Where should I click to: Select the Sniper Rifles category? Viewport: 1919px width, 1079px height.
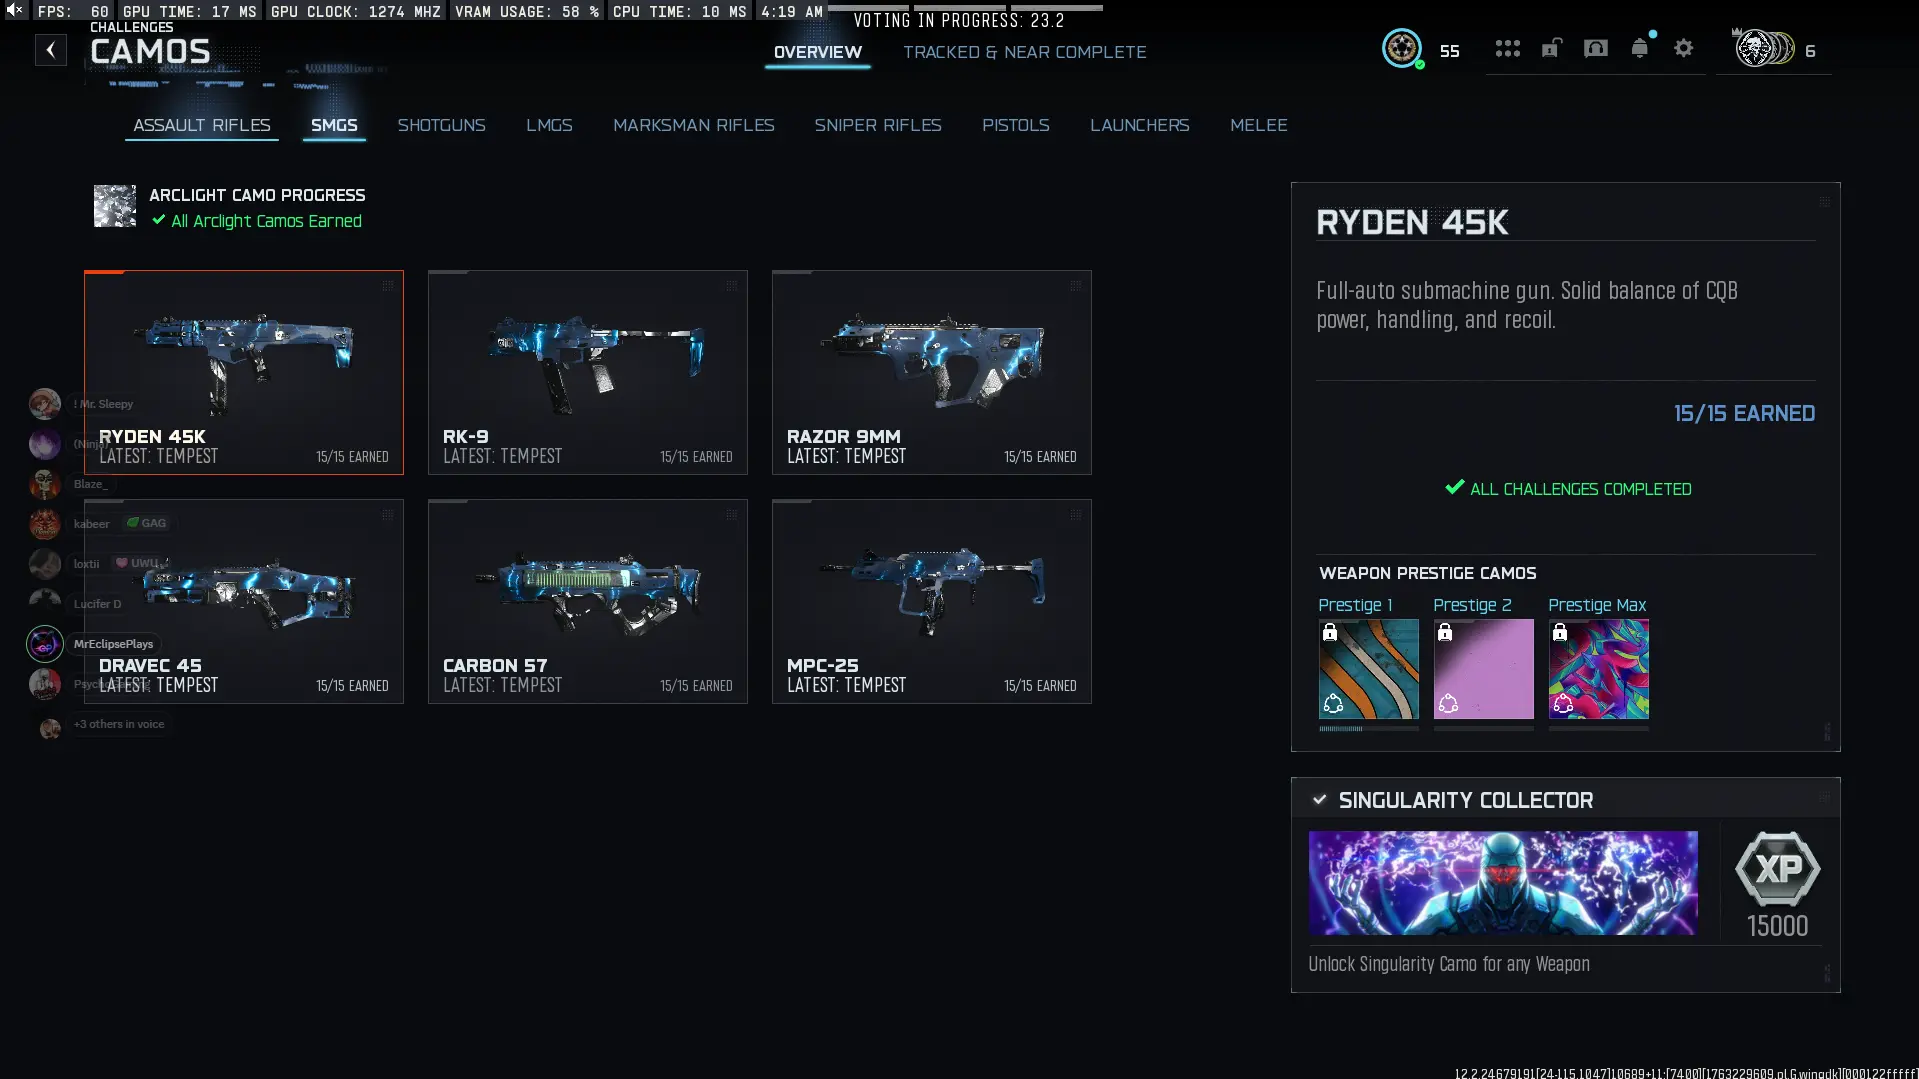tap(877, 125)
